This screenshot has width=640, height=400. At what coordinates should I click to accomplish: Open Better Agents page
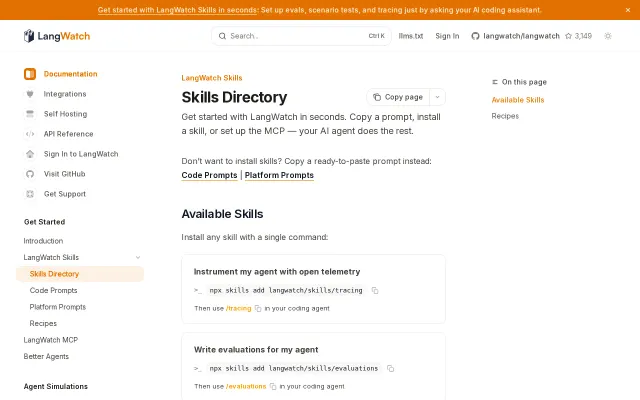46,357
